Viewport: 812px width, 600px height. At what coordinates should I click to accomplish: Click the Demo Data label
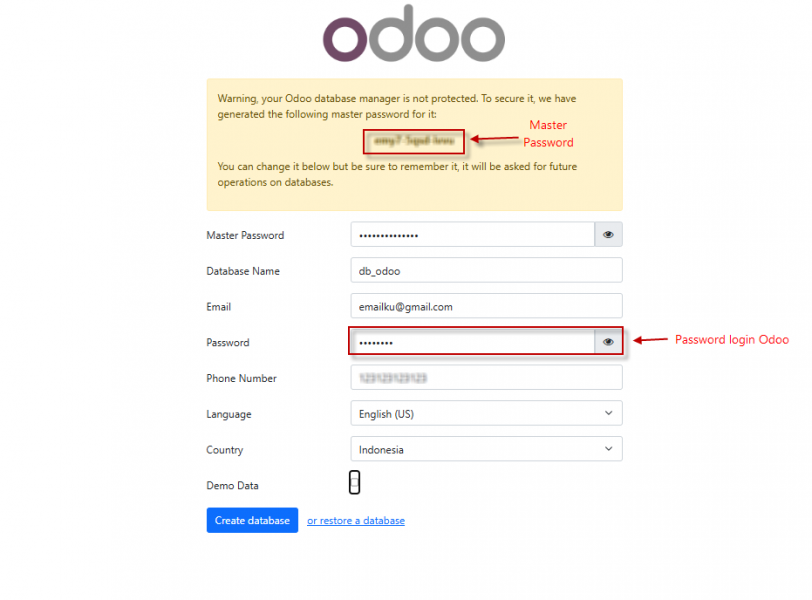pyautogui.click(x=232, y=486)
